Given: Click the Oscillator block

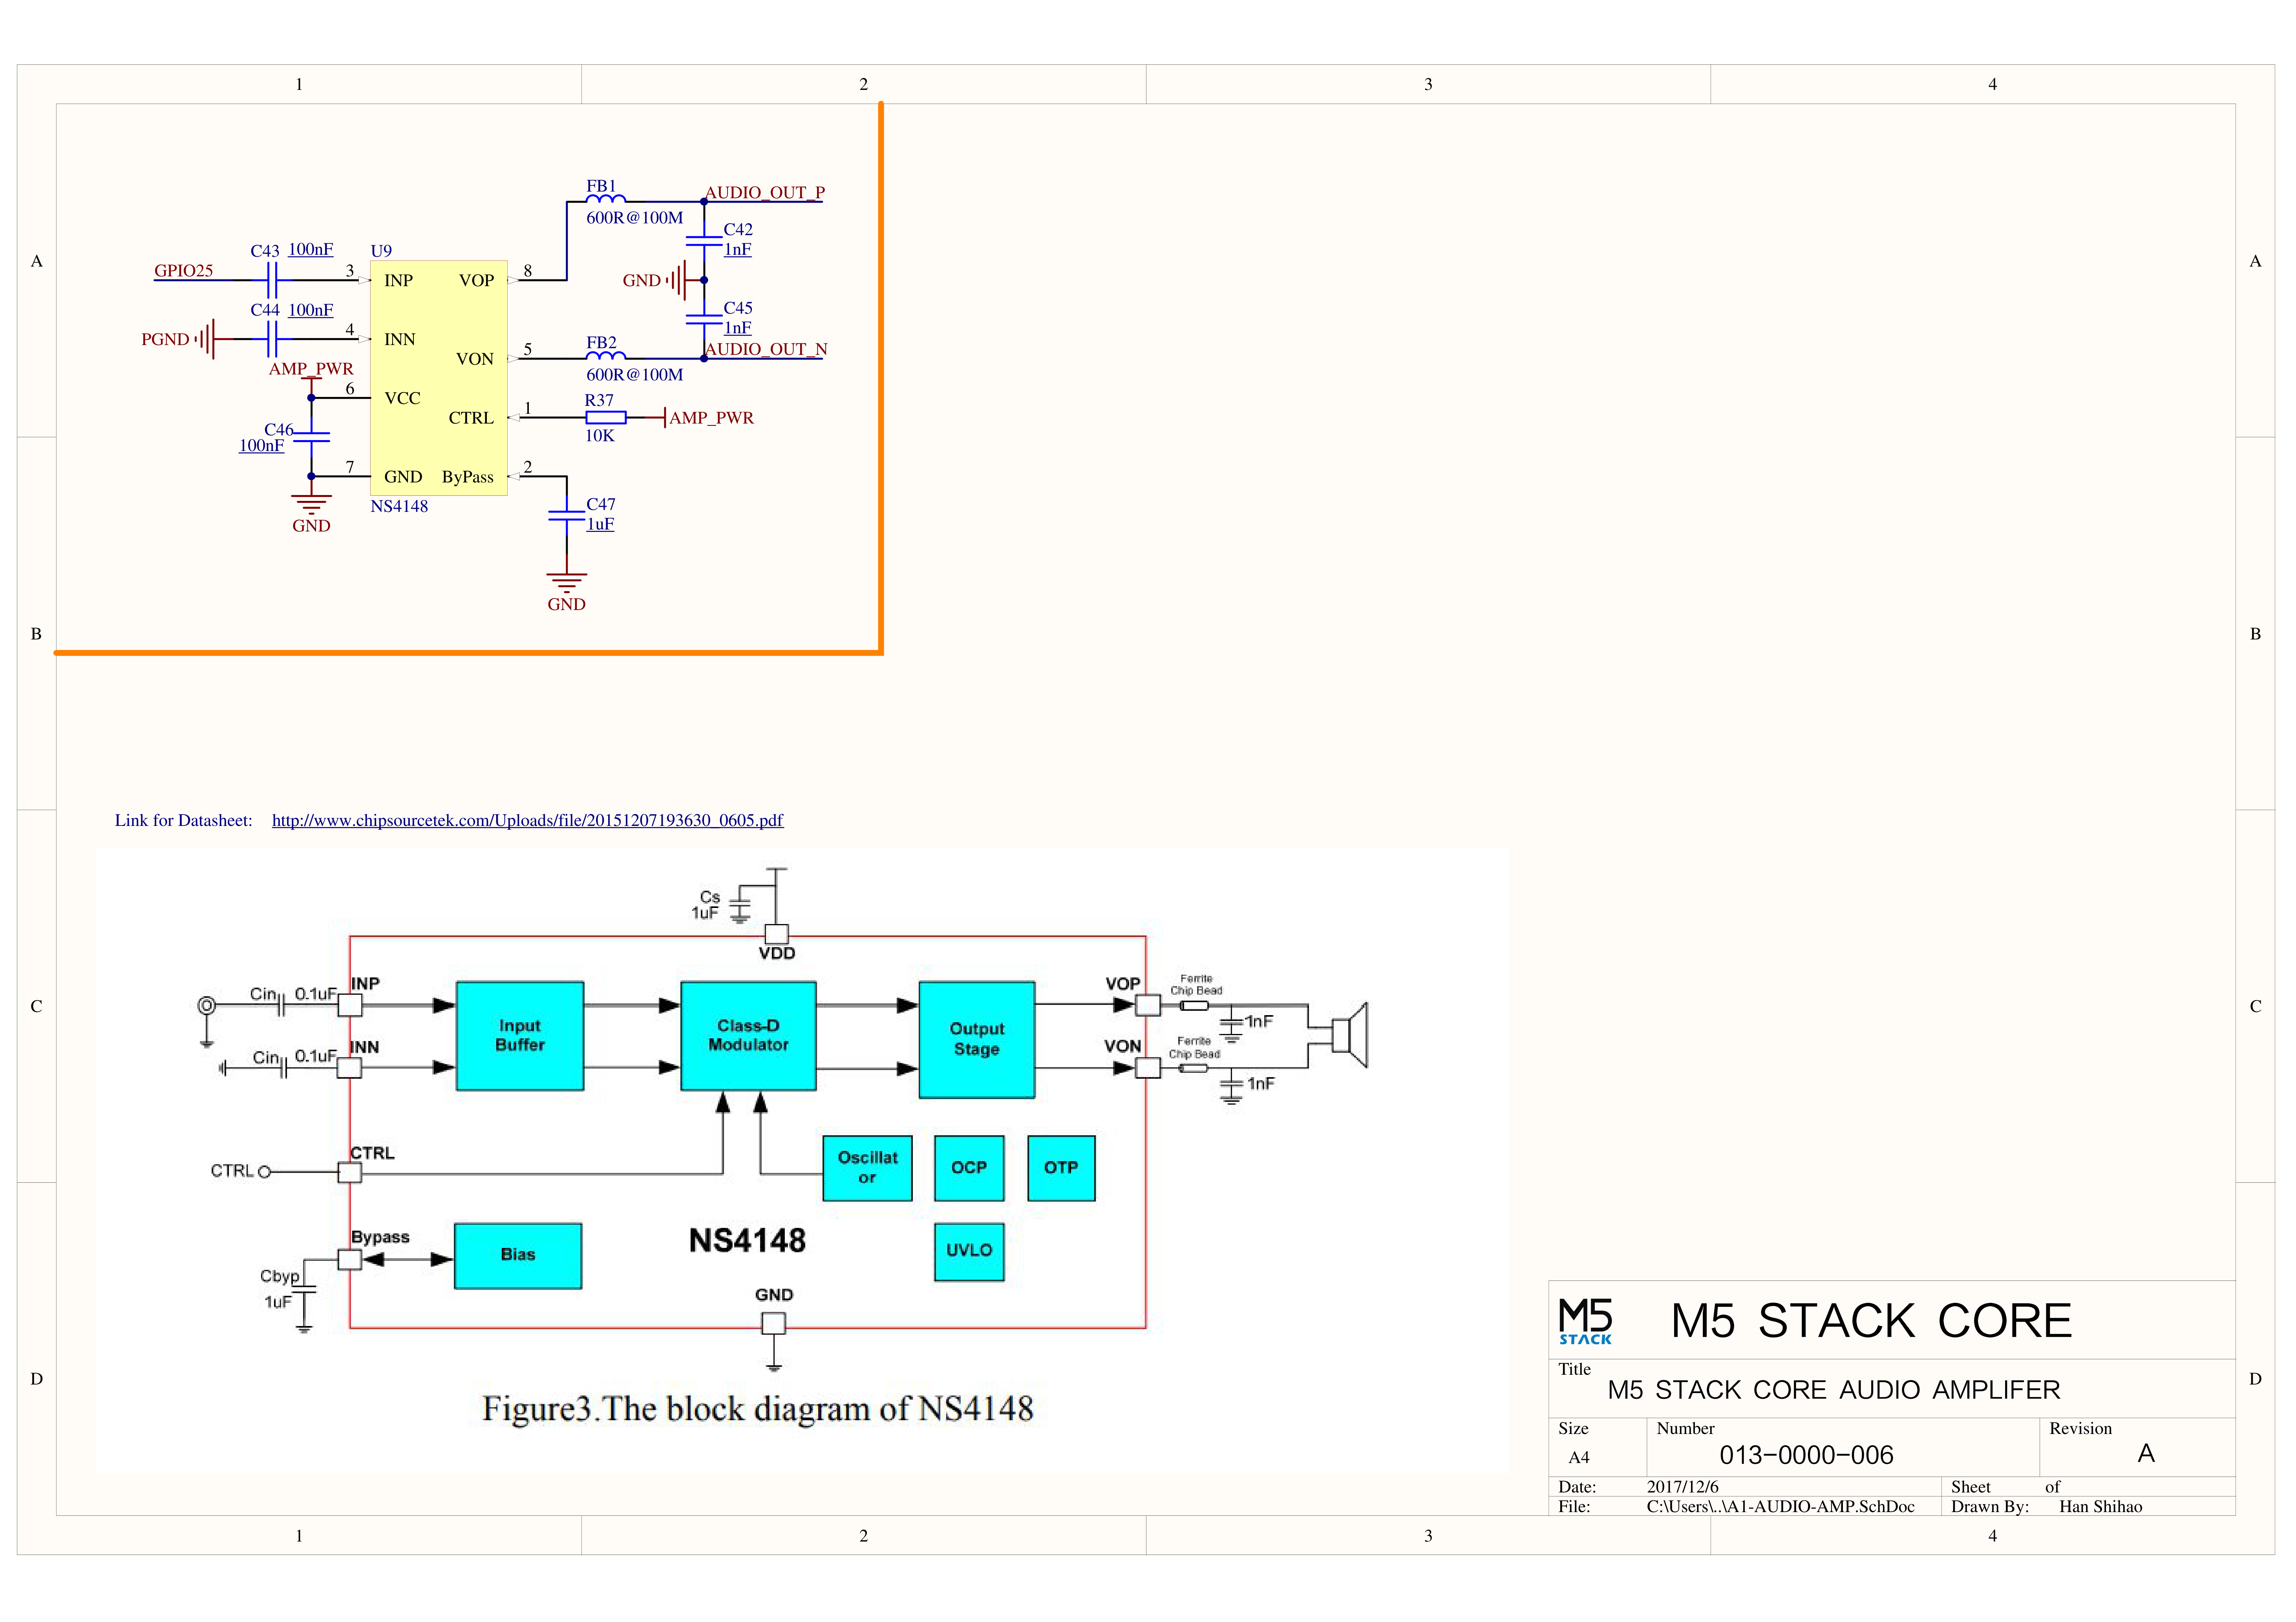Looking at the screenshot, I should (x=867, y=1168).
